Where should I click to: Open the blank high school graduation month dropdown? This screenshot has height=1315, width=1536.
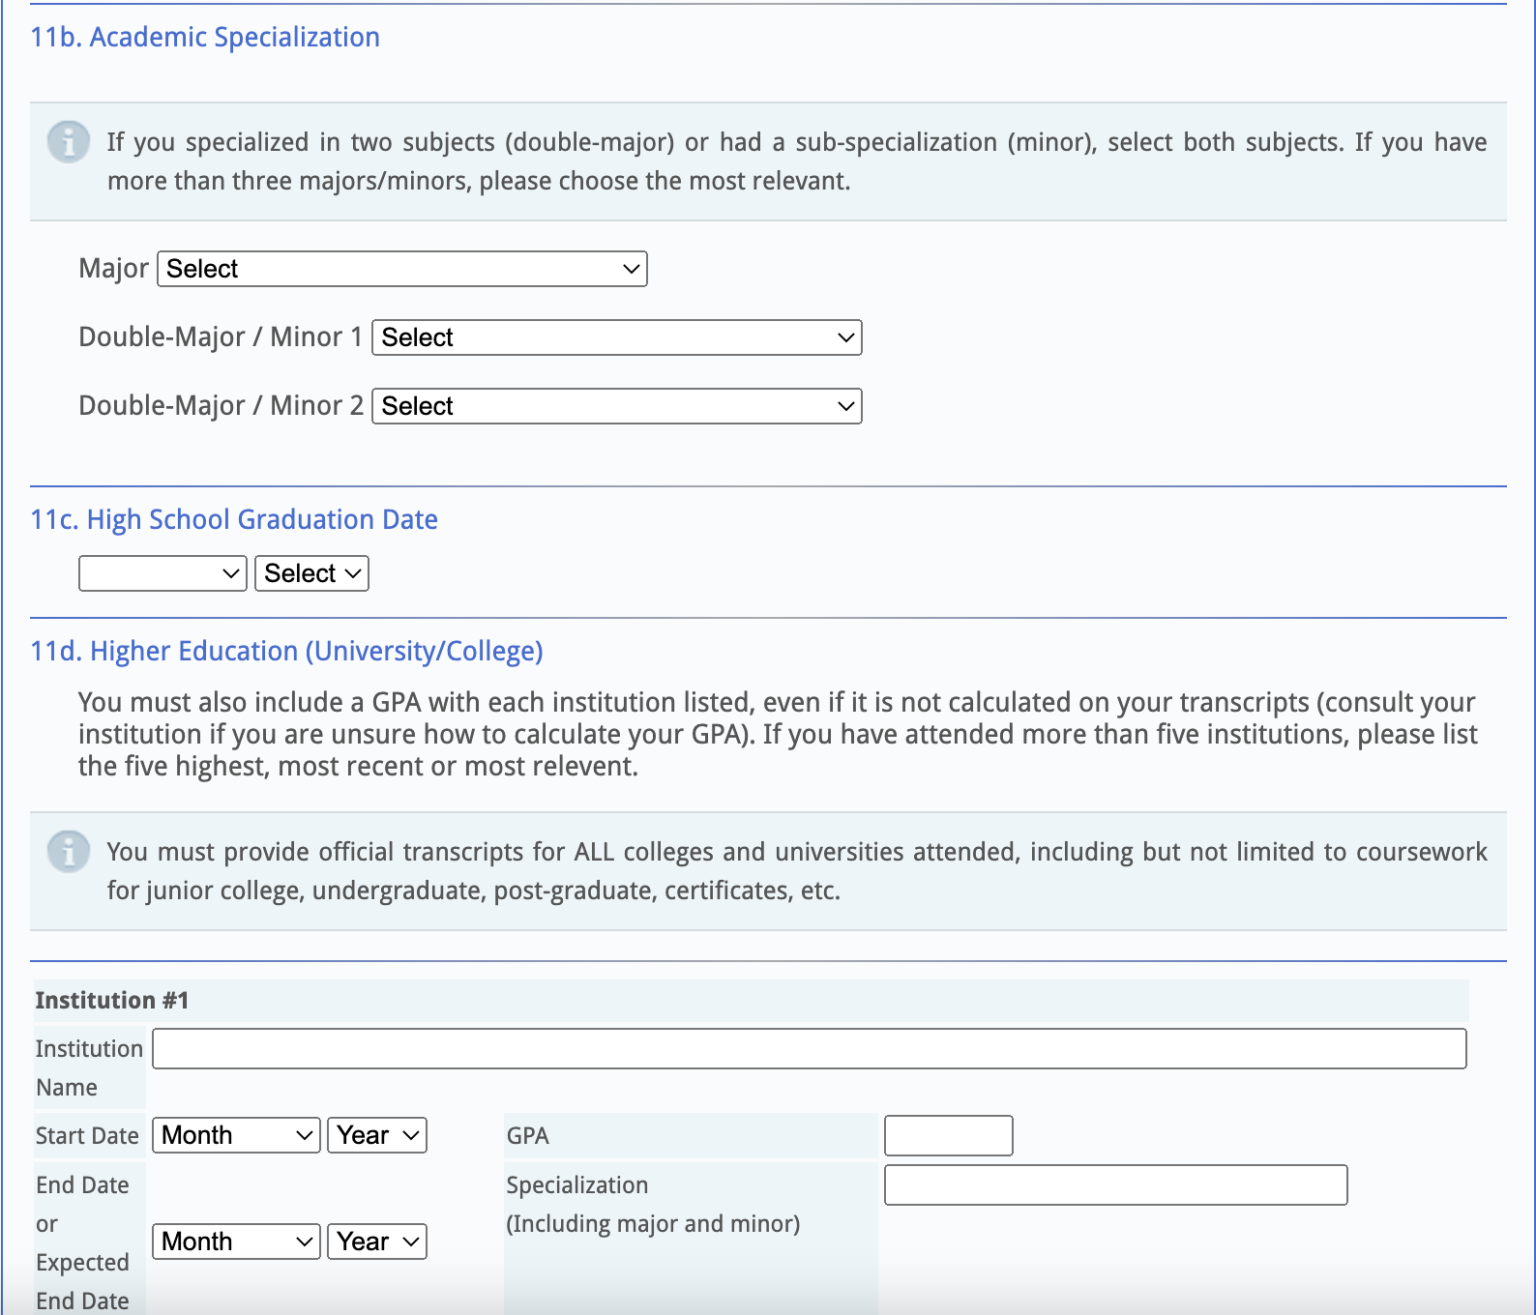click(x=162, y=574)
